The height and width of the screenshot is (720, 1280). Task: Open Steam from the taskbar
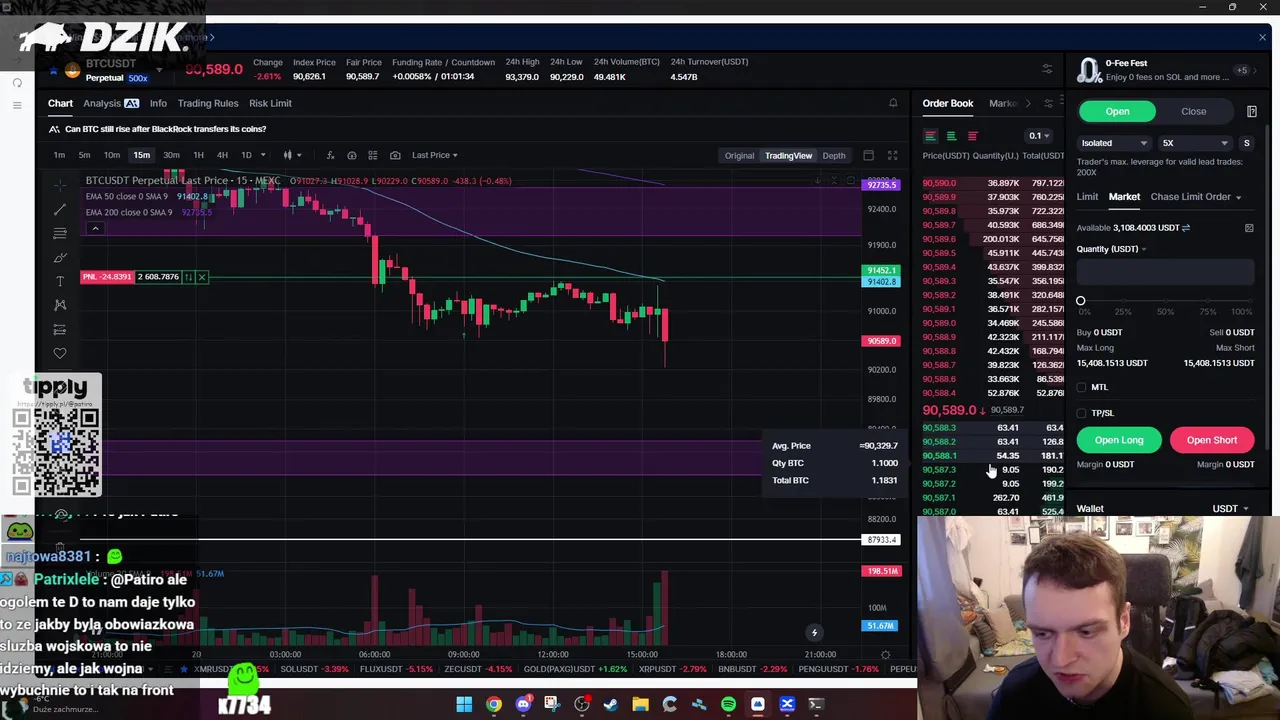pyautogui.click(x=611, y=704)
